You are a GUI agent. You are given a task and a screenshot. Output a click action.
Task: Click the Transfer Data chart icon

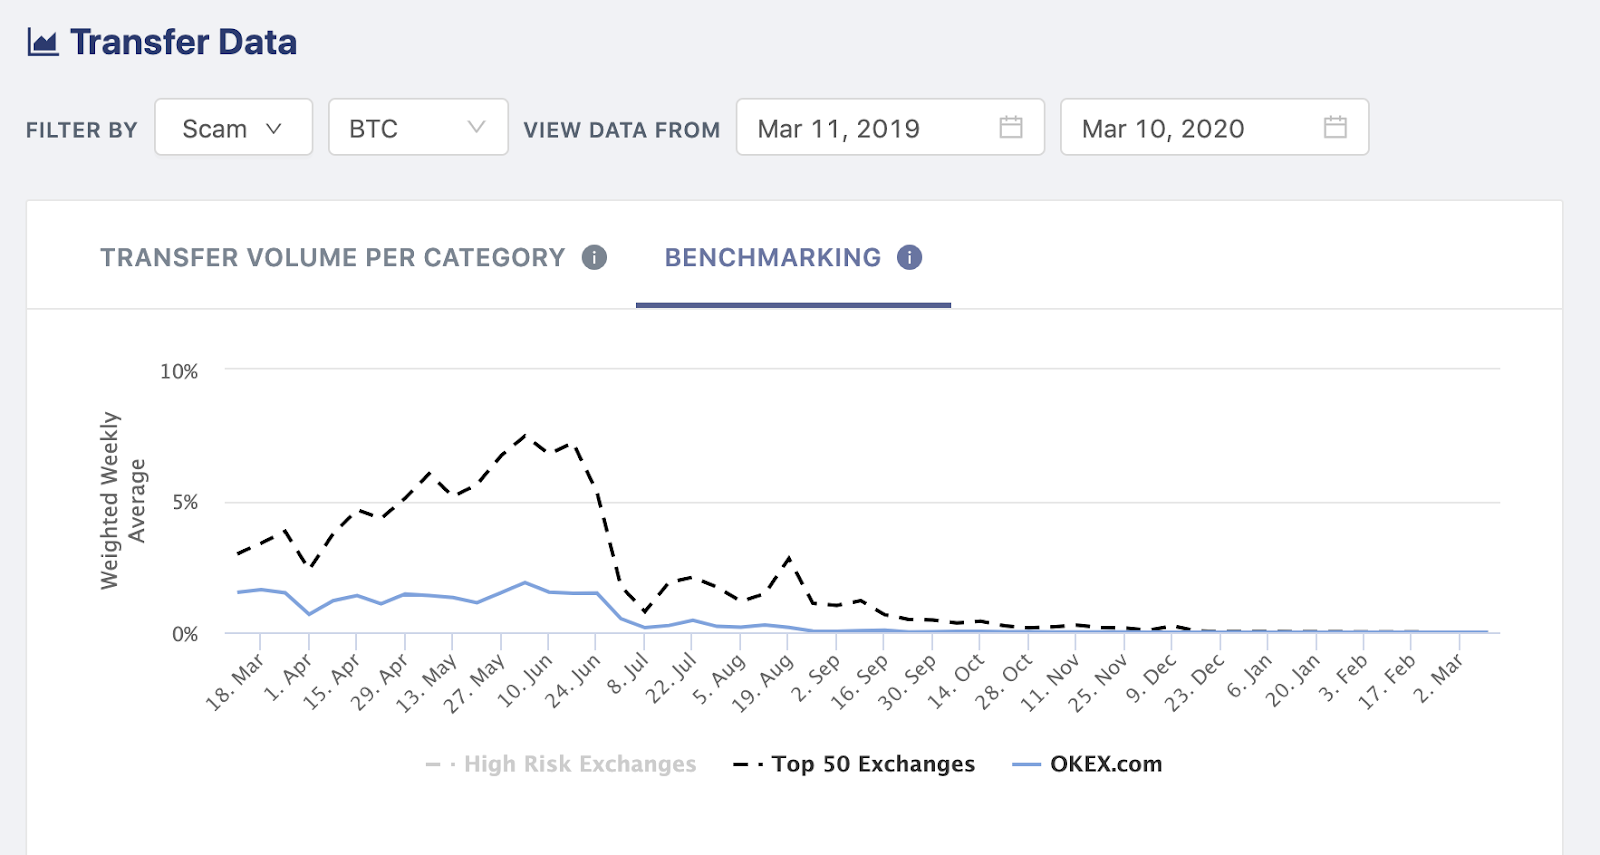pos(42,42)
